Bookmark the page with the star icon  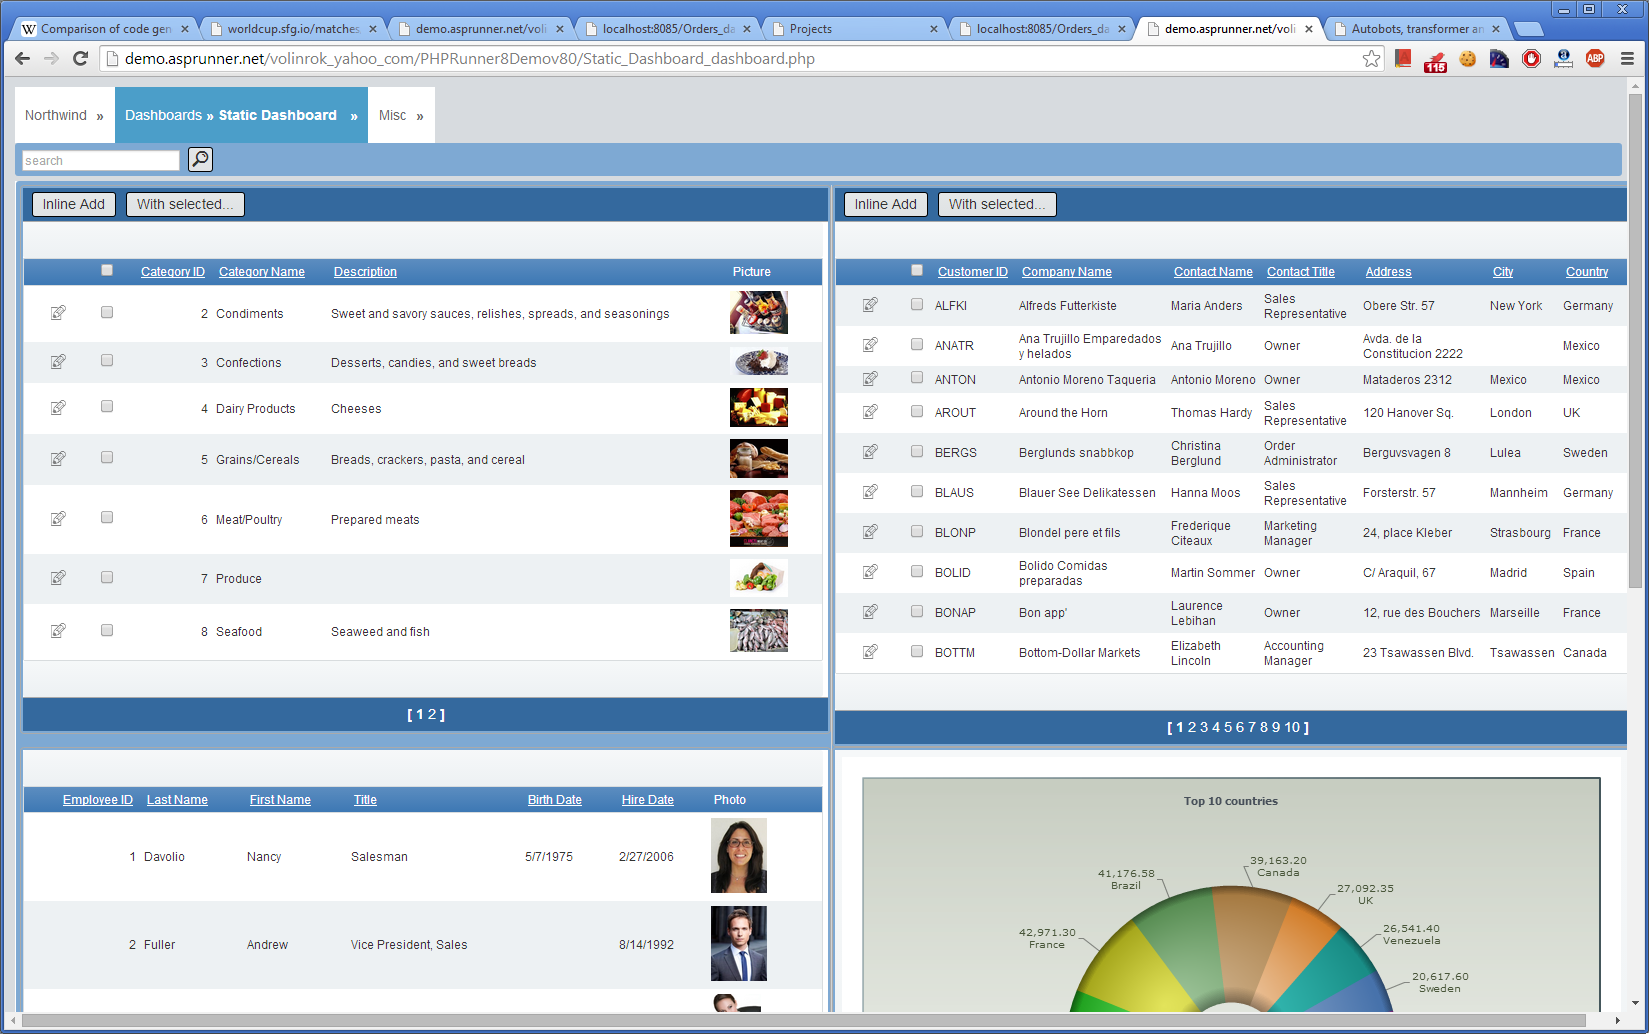(x=1371, y=59)
